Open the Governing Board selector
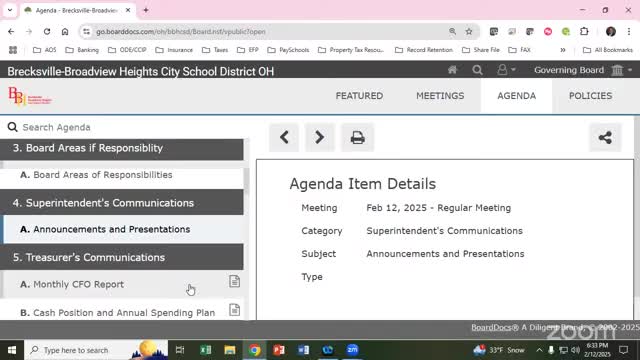 click(583, 70)
